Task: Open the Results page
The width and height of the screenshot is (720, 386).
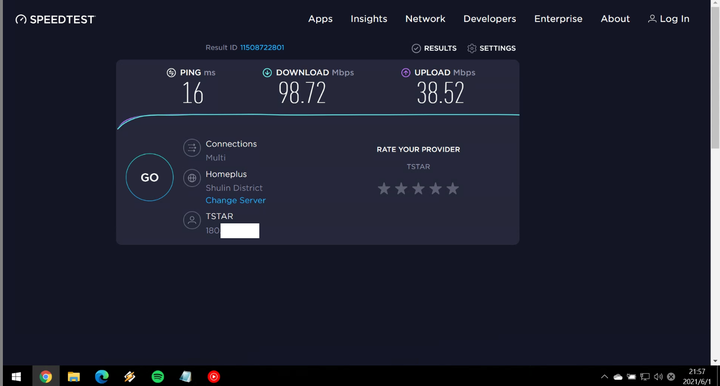Action: [434, 48]
